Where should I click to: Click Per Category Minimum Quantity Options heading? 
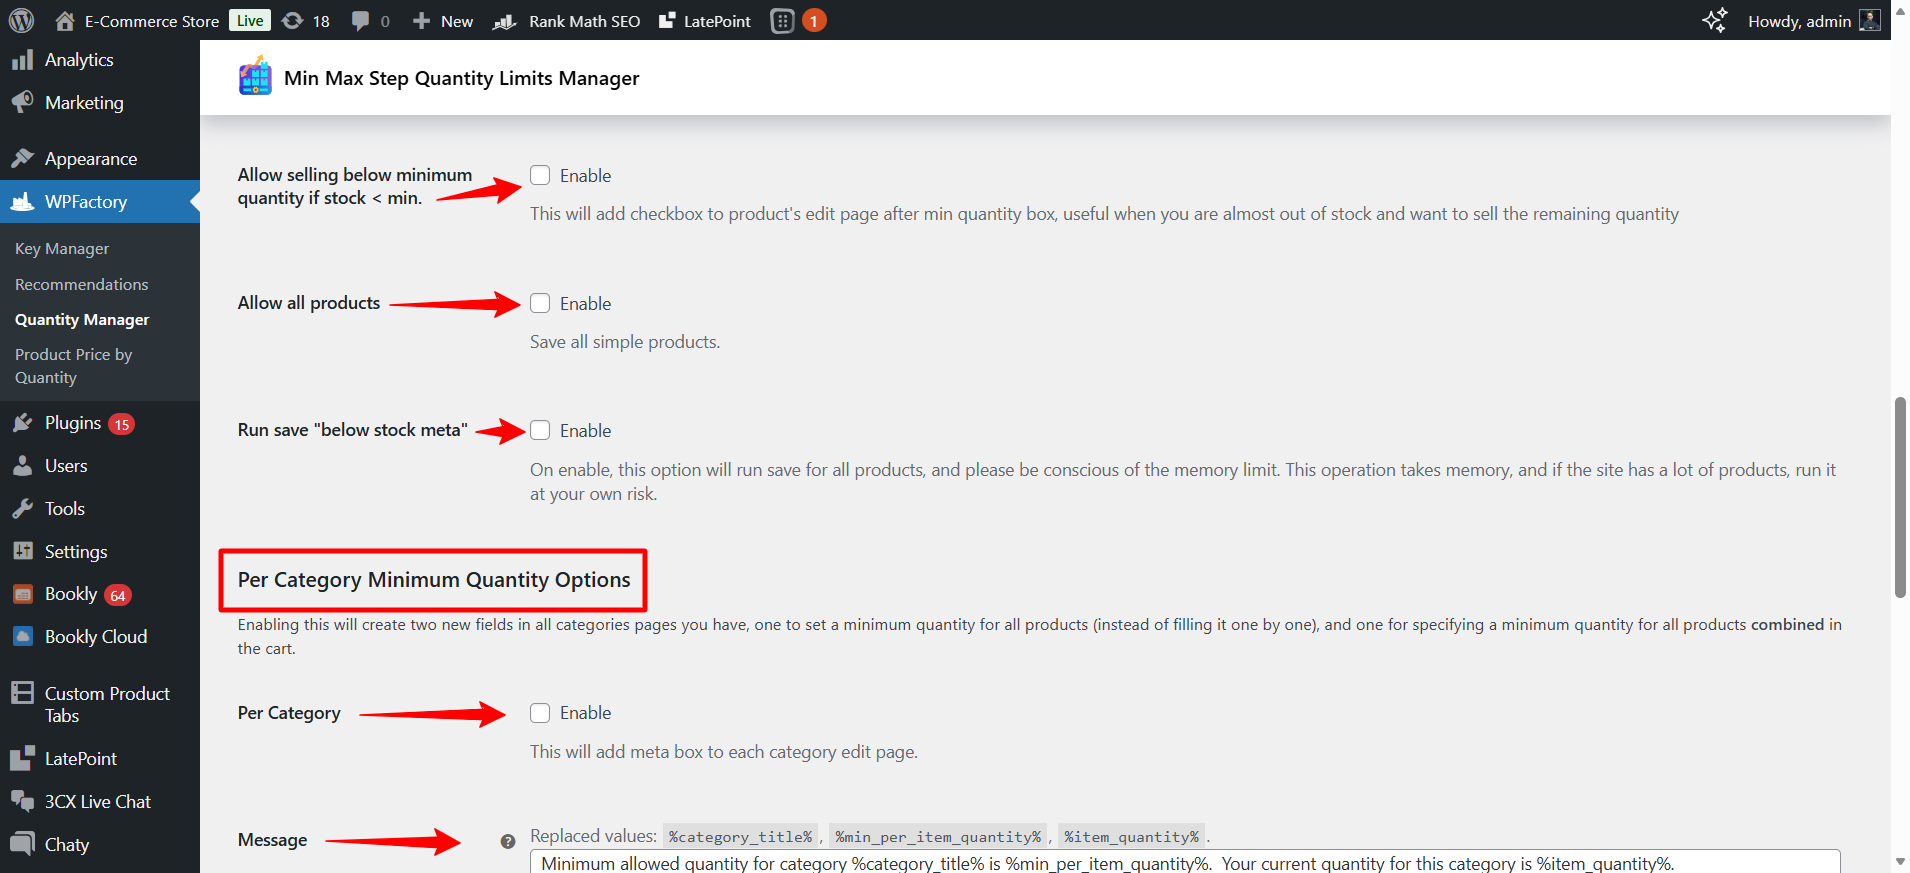[434, 580]
